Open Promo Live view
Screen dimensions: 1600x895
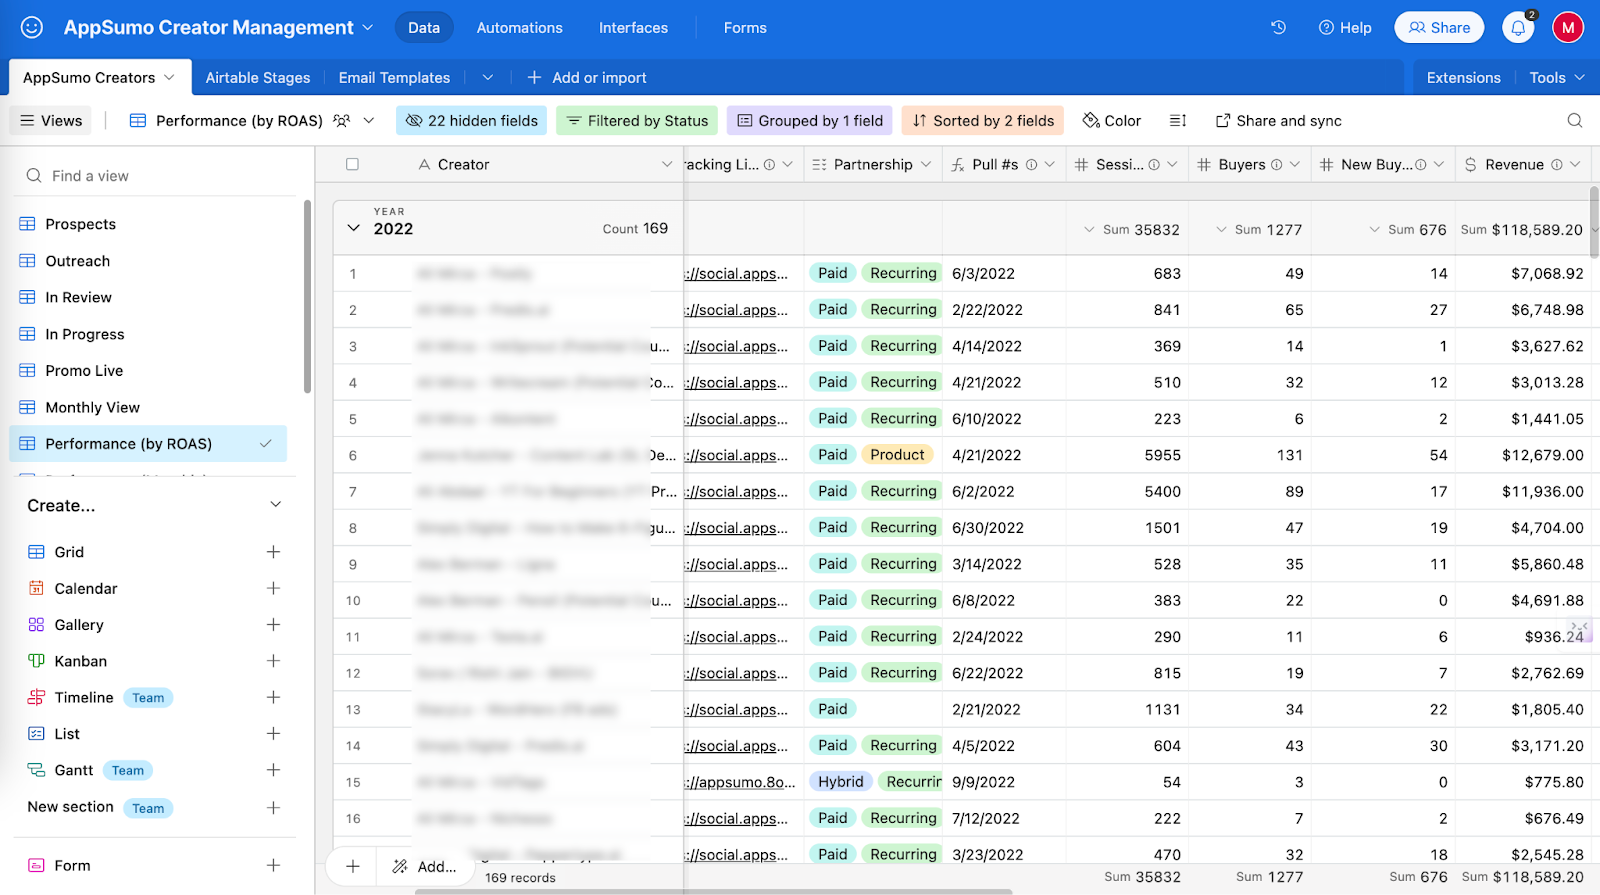click(x=84, y=370)
